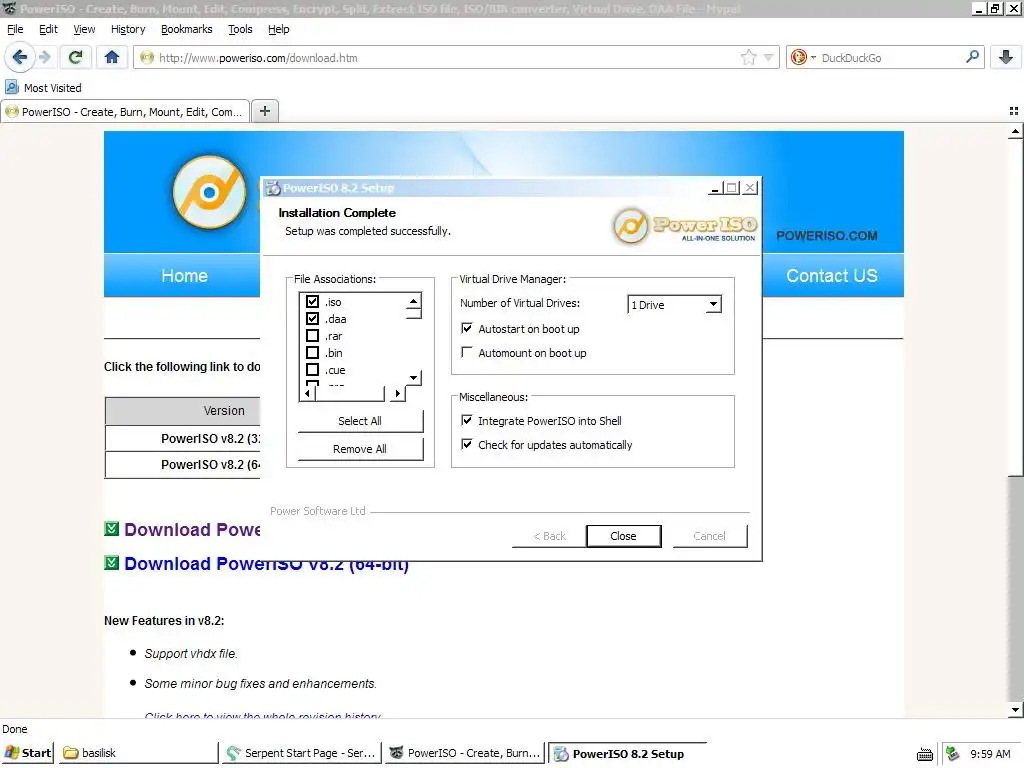This screenshot has width=1024, height=768.
Task: Open the Help menu
Action: tap(278, 29)
